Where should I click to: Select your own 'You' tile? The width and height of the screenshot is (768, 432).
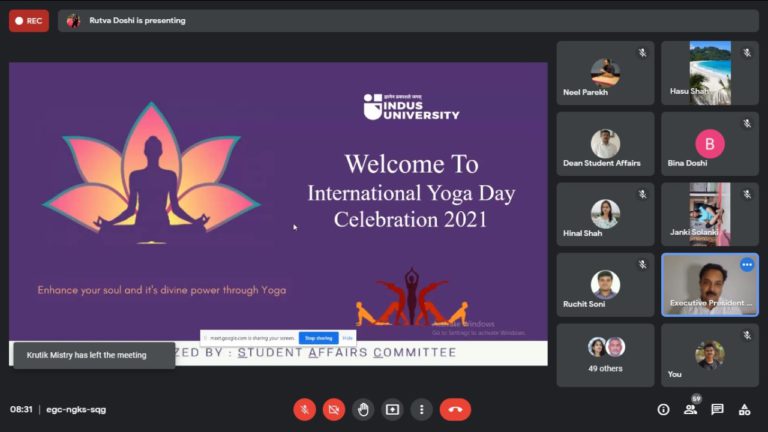click(710, 355)
